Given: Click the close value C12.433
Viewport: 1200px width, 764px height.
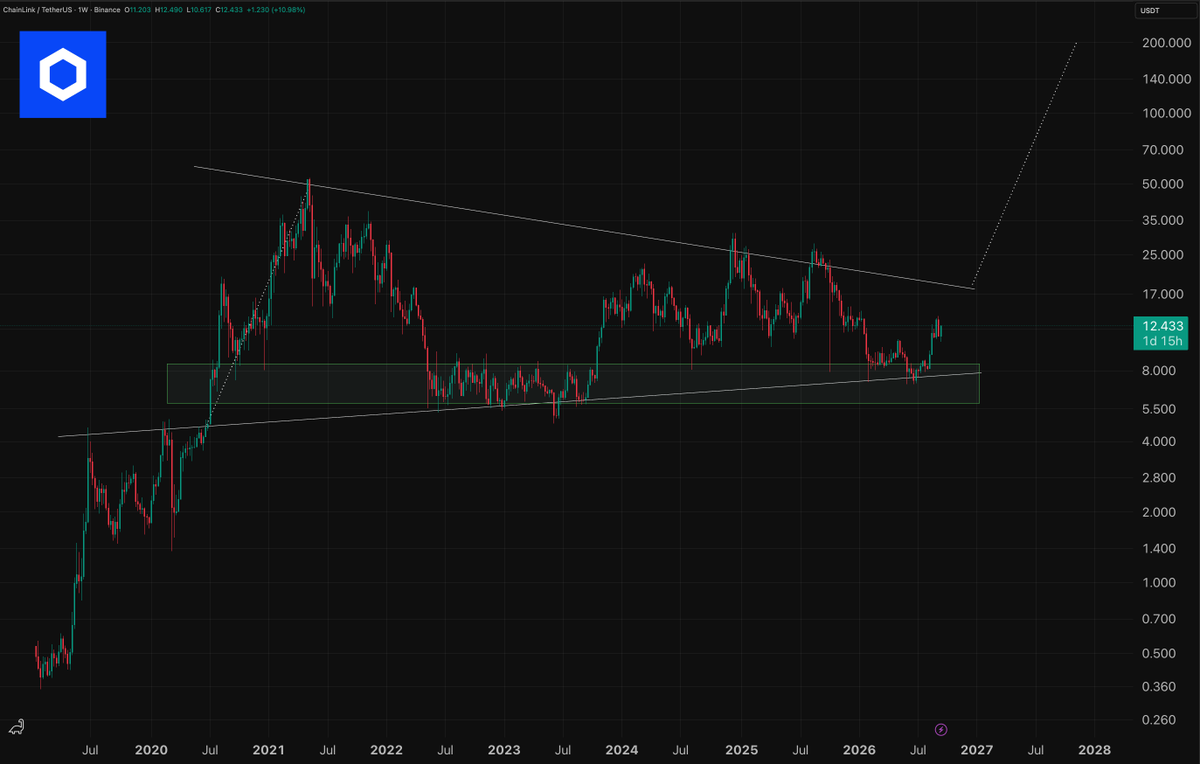Looking at the screenshot, I should point(229,9).
